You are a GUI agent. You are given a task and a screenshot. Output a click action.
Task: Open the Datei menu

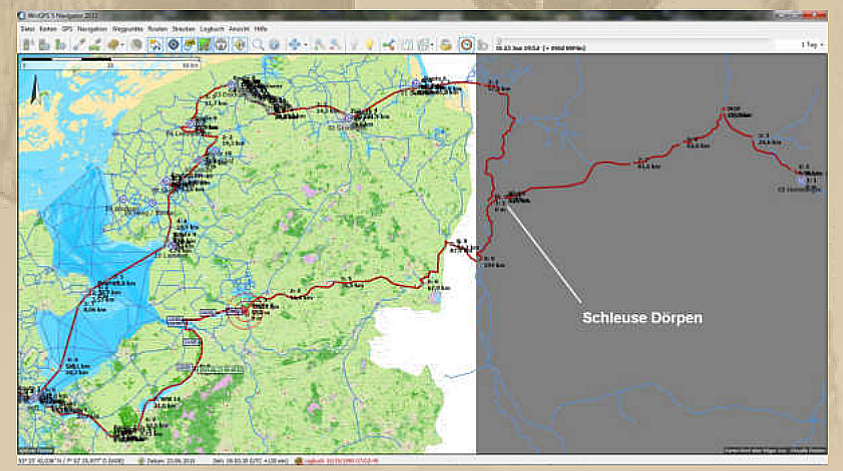point(27,29)
